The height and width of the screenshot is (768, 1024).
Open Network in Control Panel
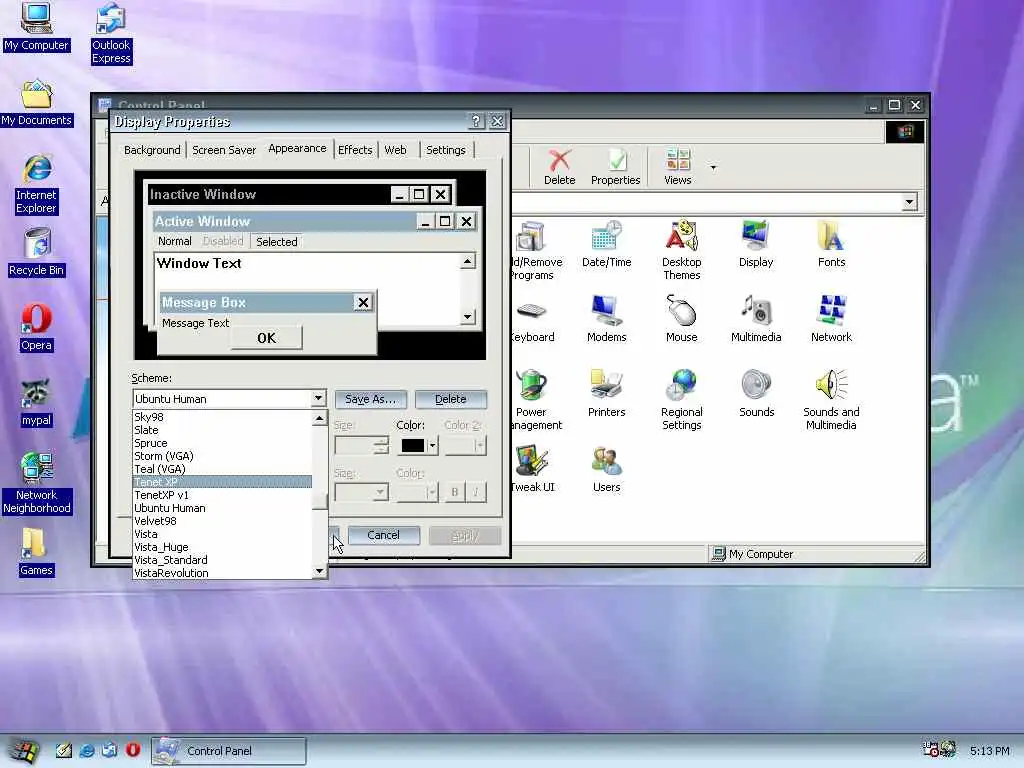tap(831, 319)
